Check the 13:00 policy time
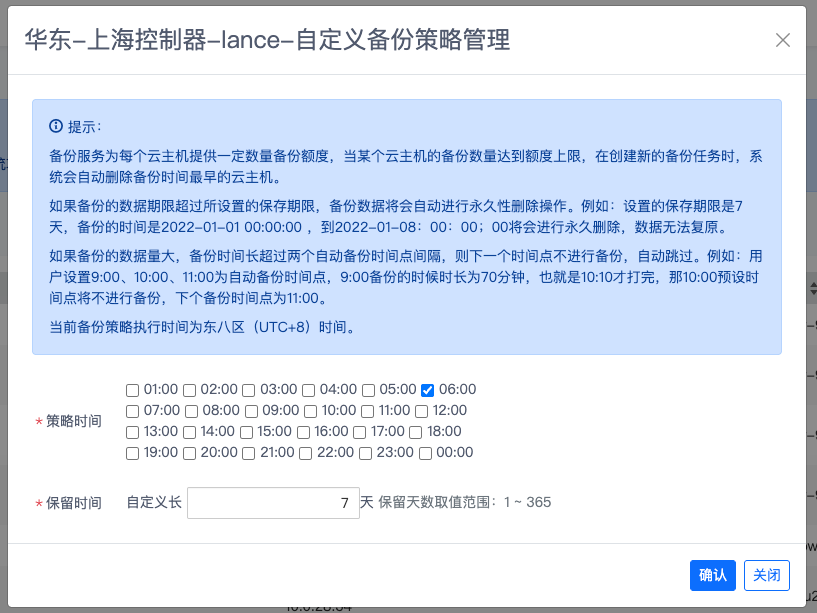Screen dimensions: 817x613 point(133,432)
